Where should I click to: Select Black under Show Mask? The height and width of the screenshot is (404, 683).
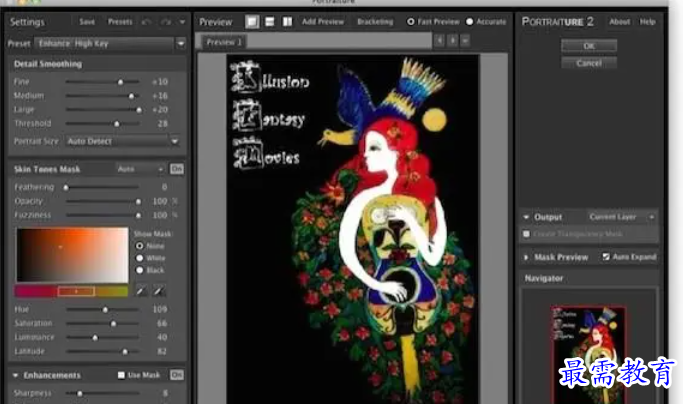(139, 270)
